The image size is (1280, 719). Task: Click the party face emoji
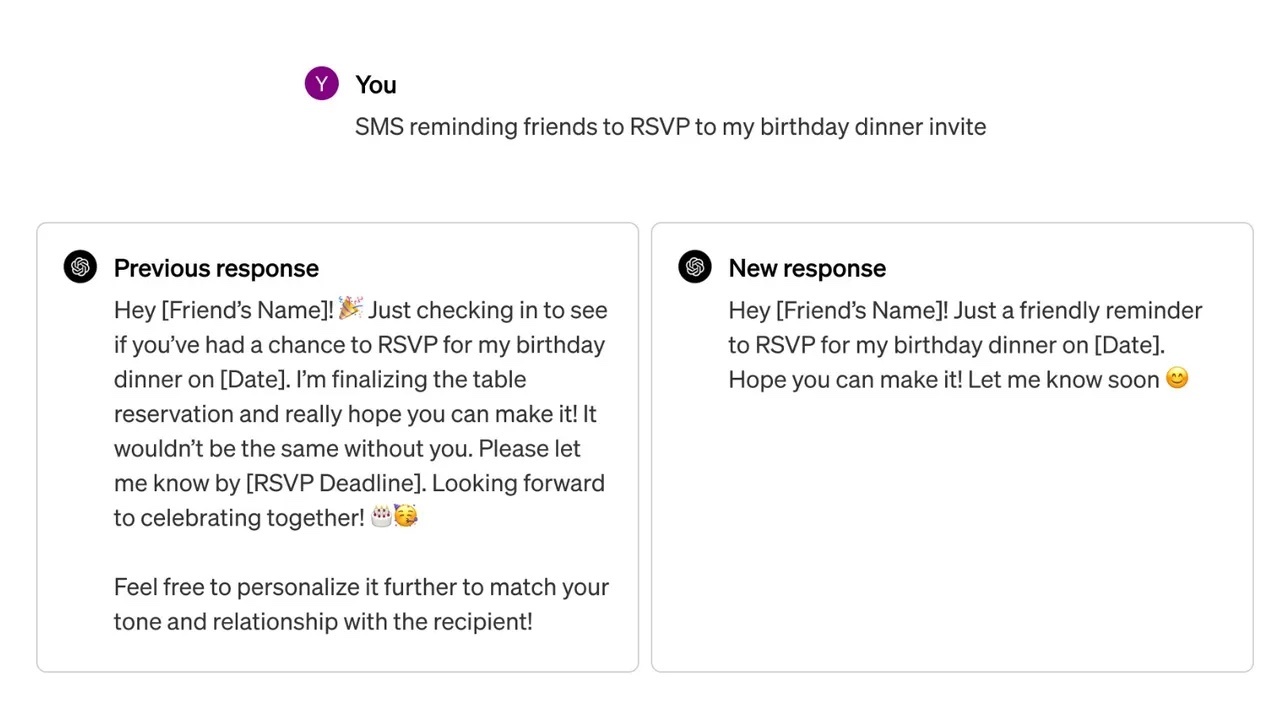tap(405, 517)
